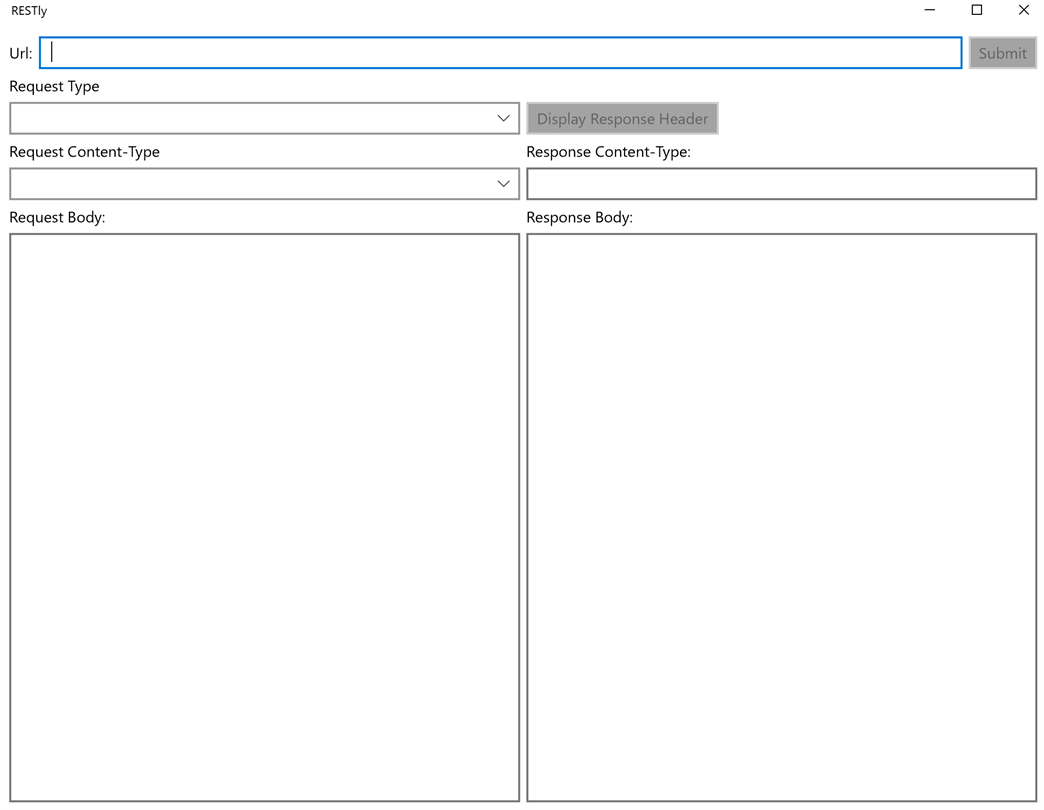1044x810 pixels.
Task: Click the Response Body: label
Action: tap(579, 218)
